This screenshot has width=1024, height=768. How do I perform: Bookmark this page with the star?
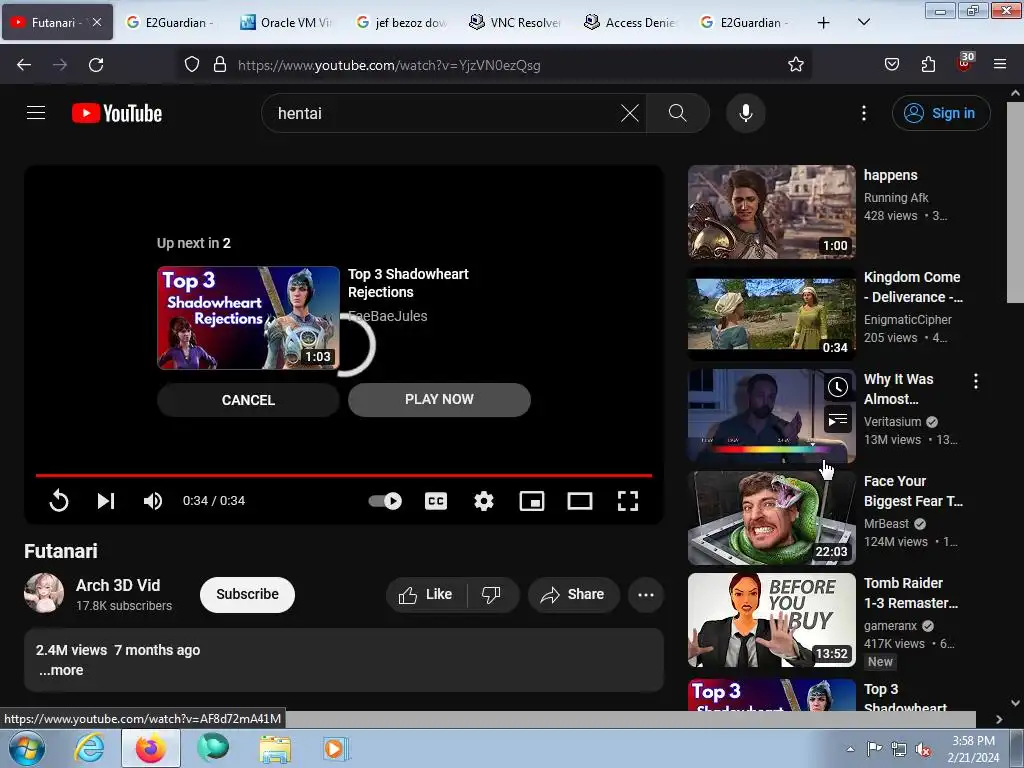pos(795,65)
